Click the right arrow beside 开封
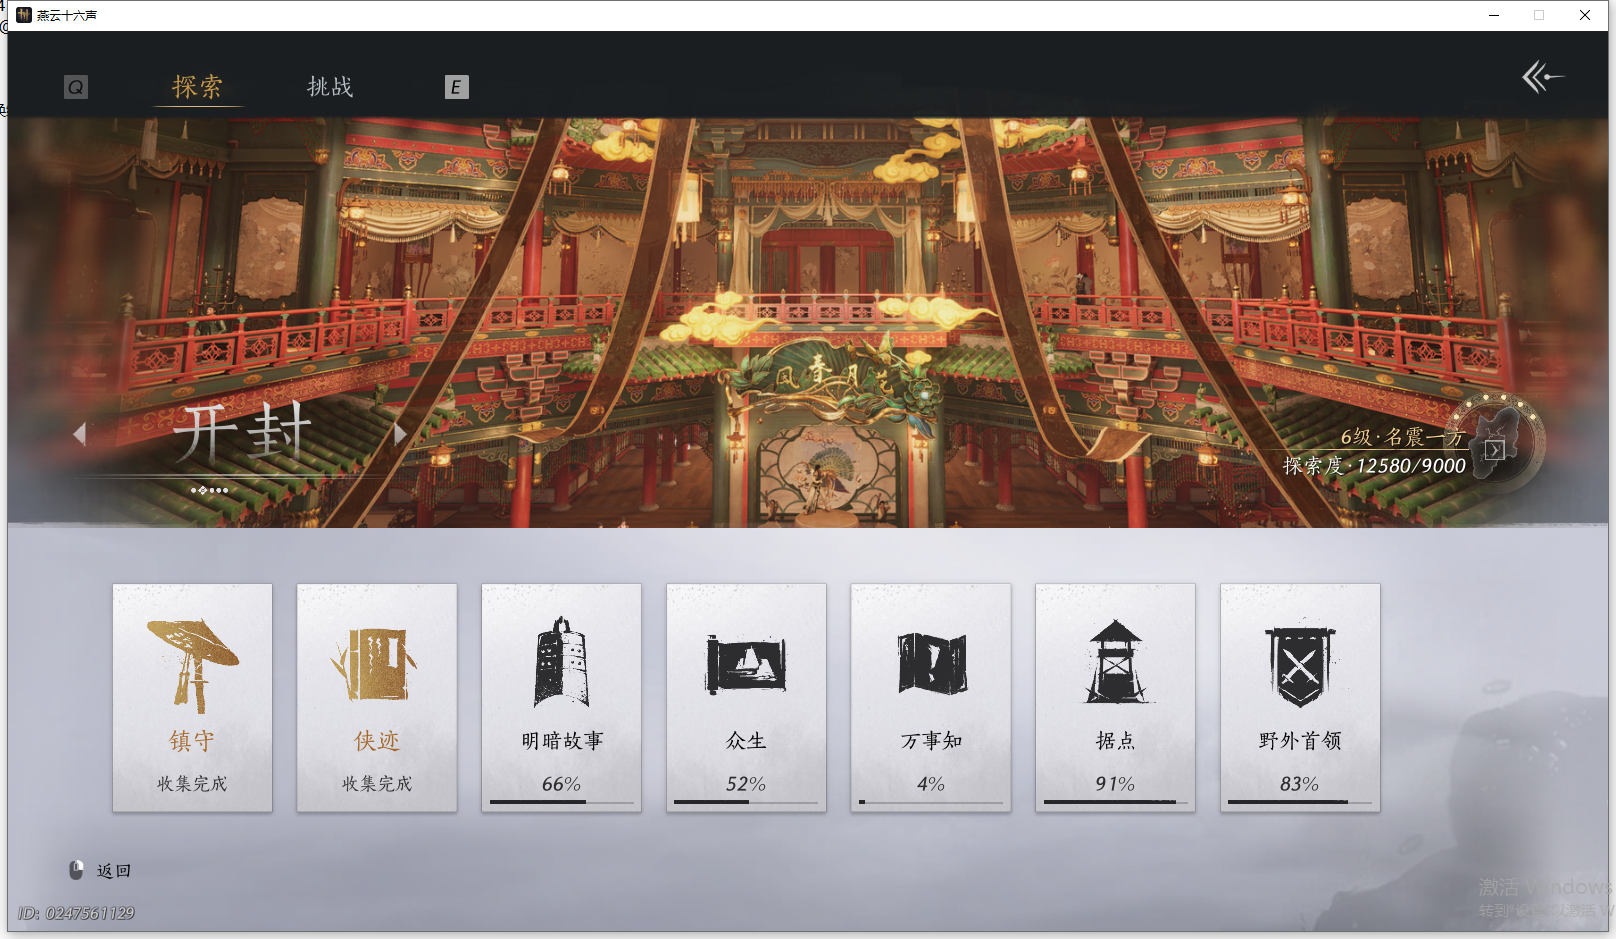Viewport: 1616px width, 939px height. pos(401,434)
